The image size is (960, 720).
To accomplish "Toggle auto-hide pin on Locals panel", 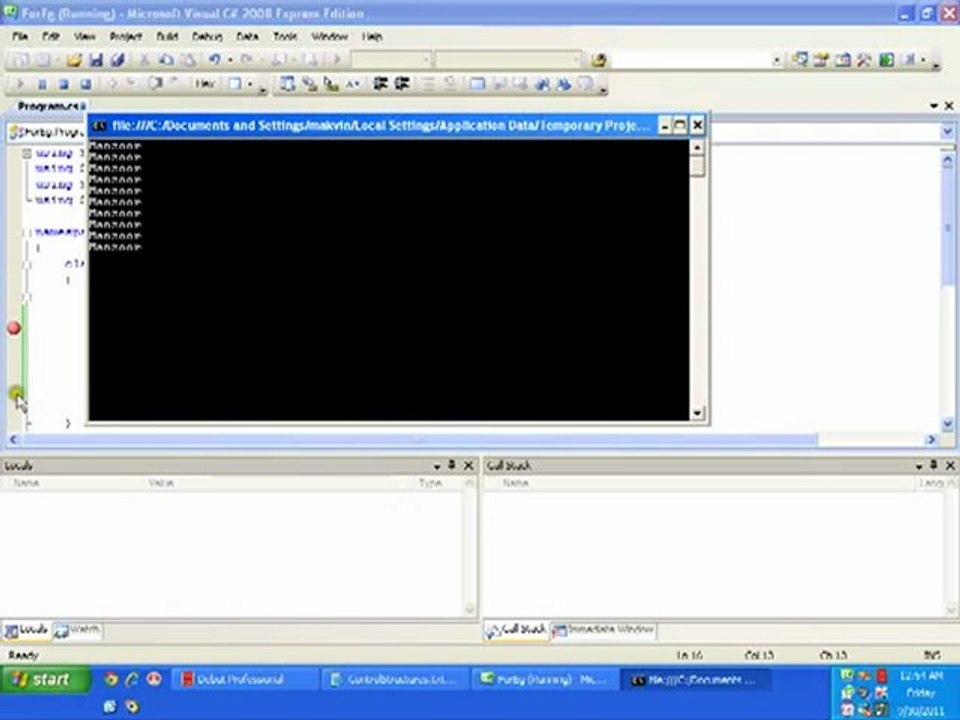I will (452, 465).
